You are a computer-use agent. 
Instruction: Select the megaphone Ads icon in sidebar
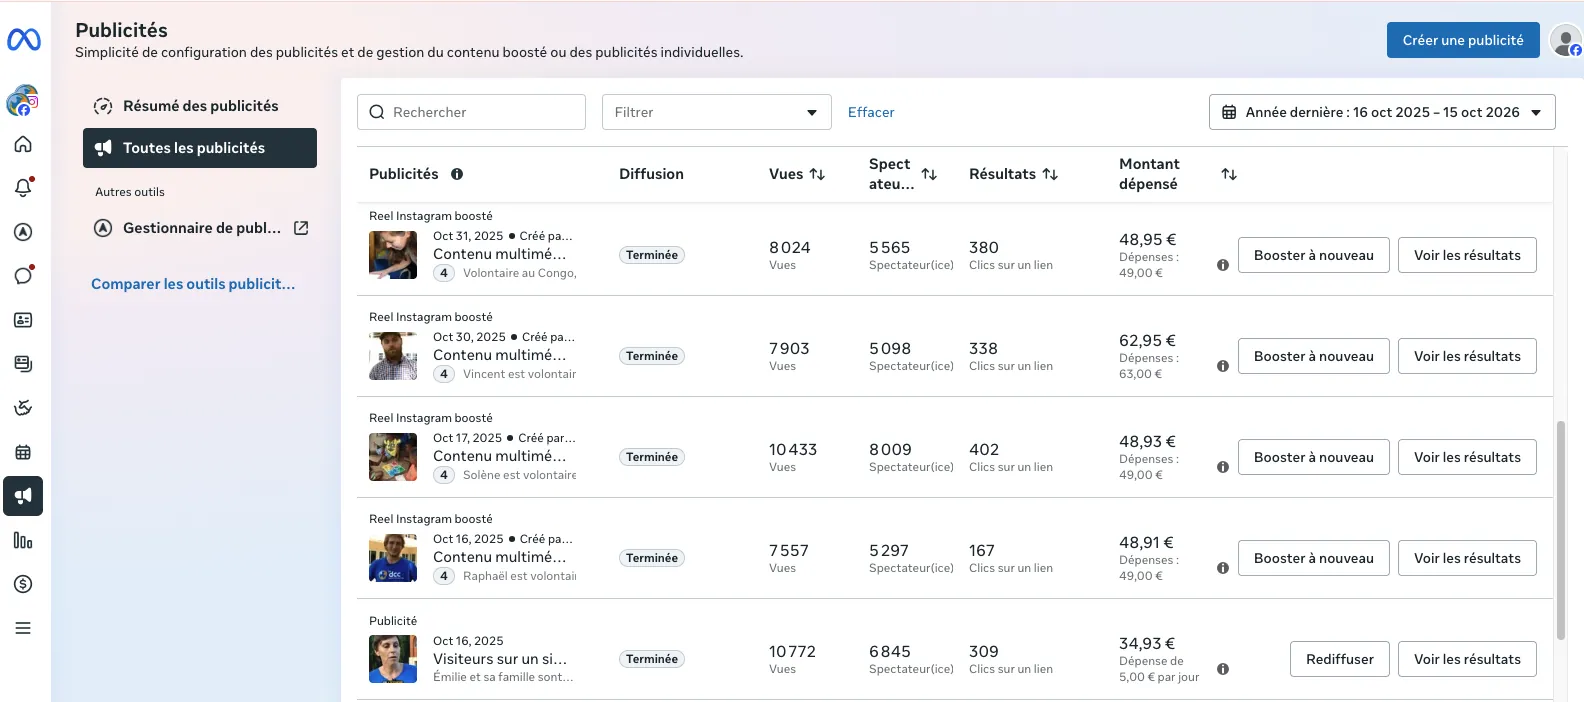[23, 496]
